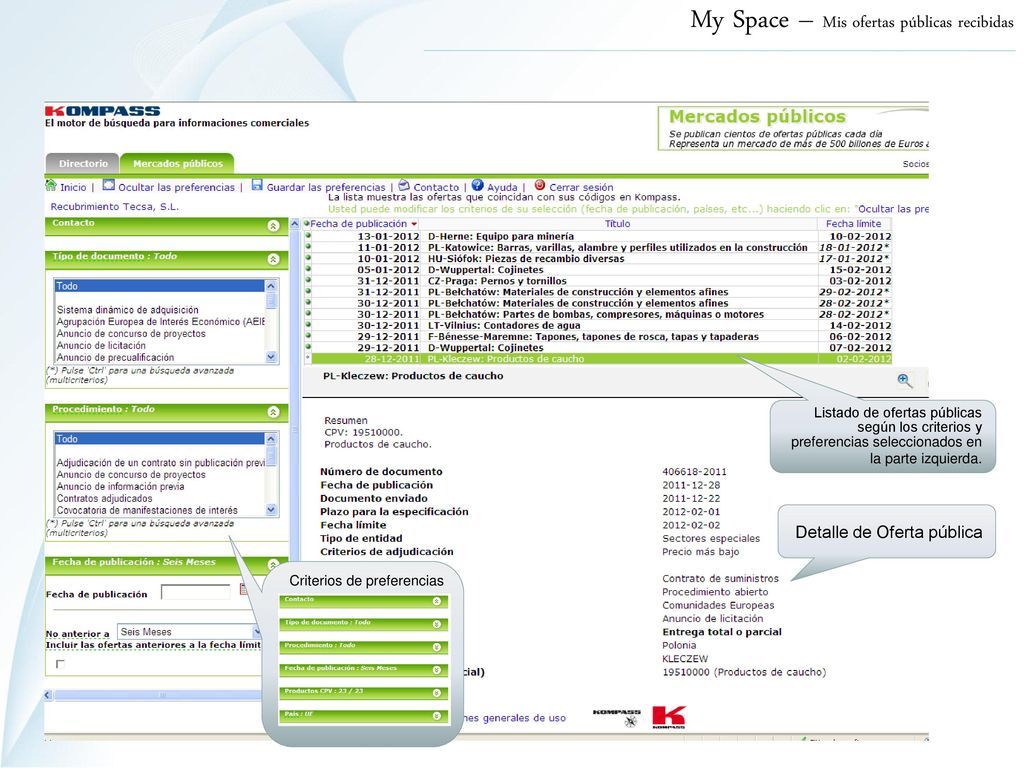Viewport: 1024px width, 768px height.
Task: Select Anuncio de información previa option
Action: [120, 487]
